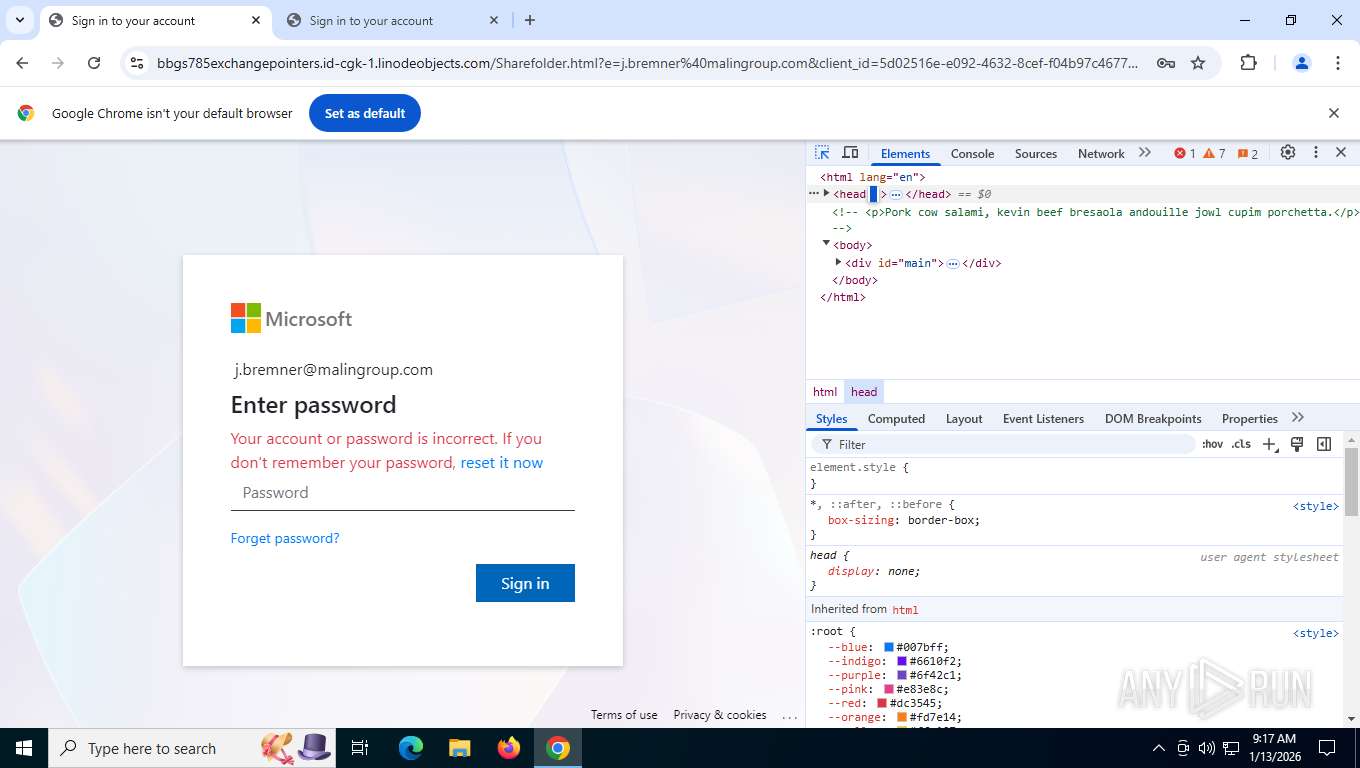Open the head node actions dots

click(814, 193)
